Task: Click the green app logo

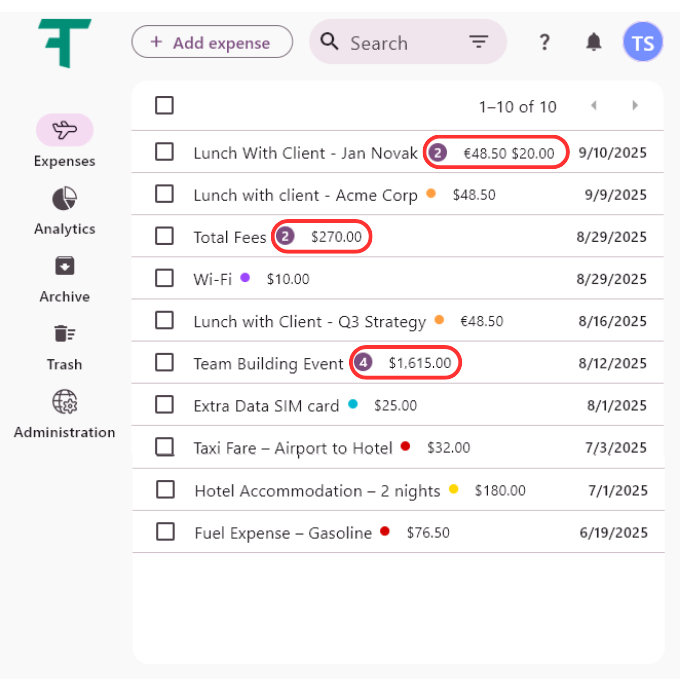Action: (65, 43)
